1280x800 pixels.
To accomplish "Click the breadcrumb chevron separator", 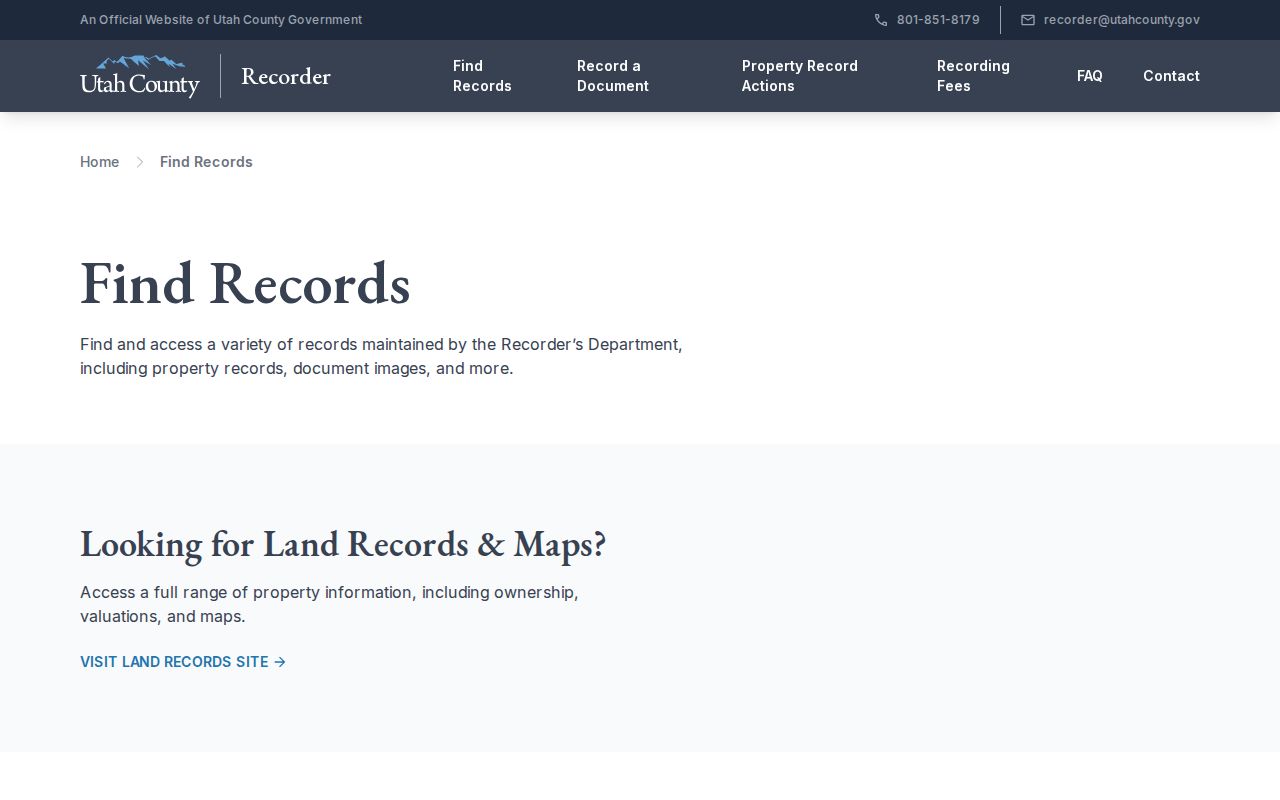I will [x=140, y=162].
